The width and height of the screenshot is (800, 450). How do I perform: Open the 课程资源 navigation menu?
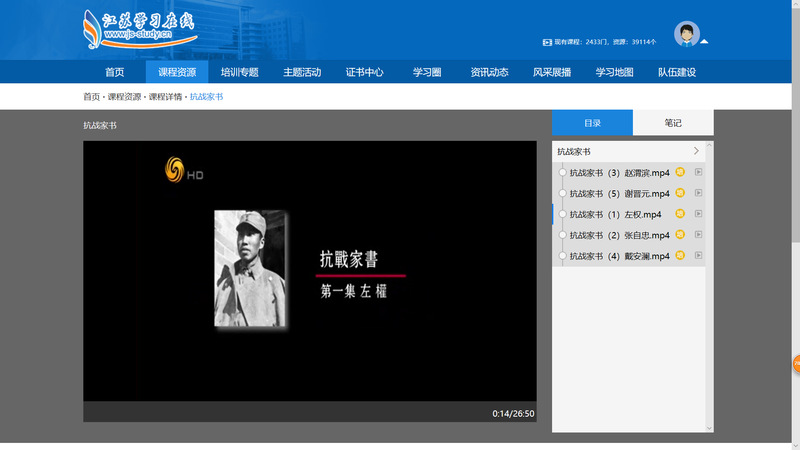pyautogui.click(x=177, y=72)
